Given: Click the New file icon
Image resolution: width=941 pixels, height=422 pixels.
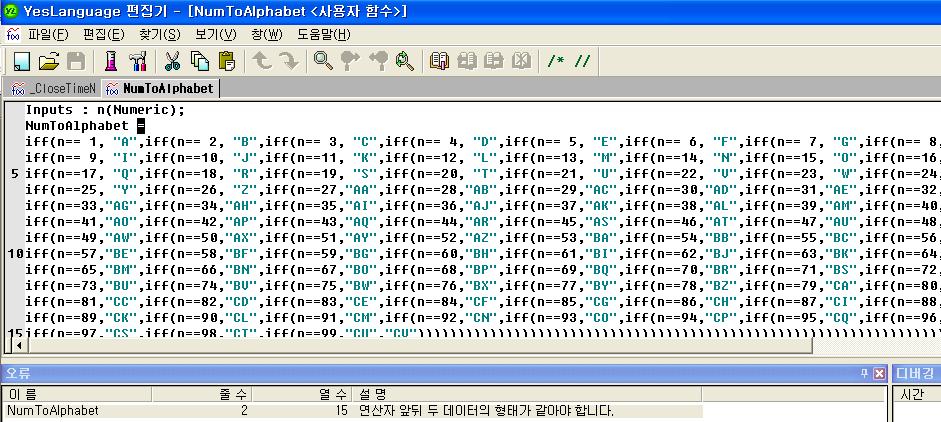Looking at the screenshot, I should pyautogui.click(x=20, y=61).
